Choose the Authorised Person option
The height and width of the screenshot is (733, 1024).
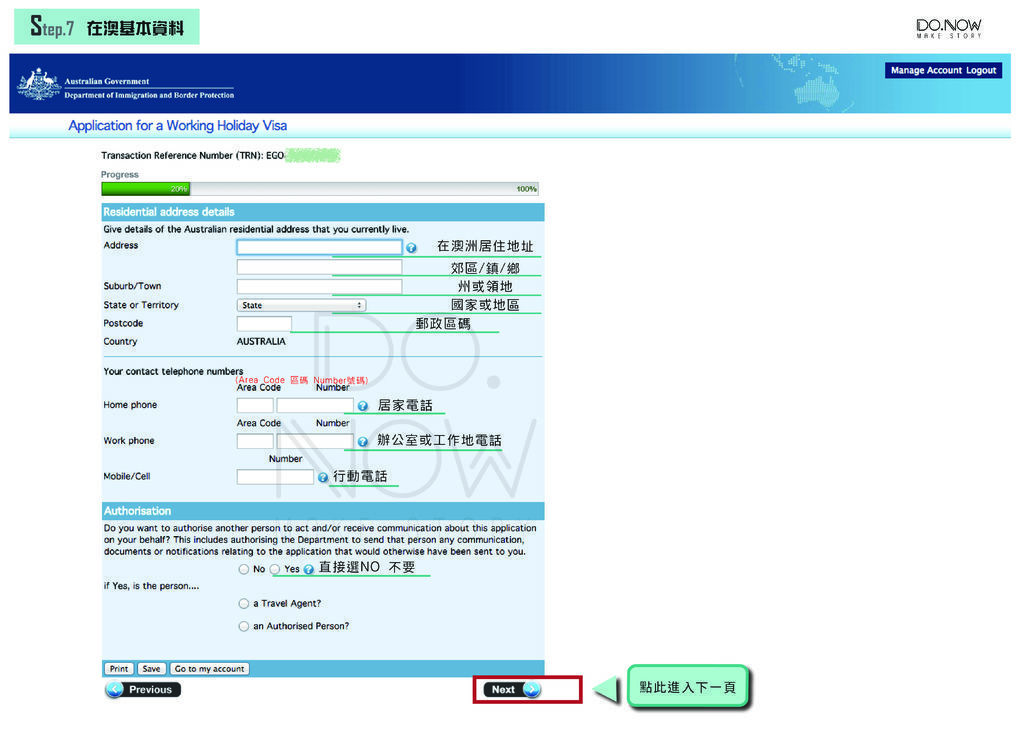coord(244,627)
